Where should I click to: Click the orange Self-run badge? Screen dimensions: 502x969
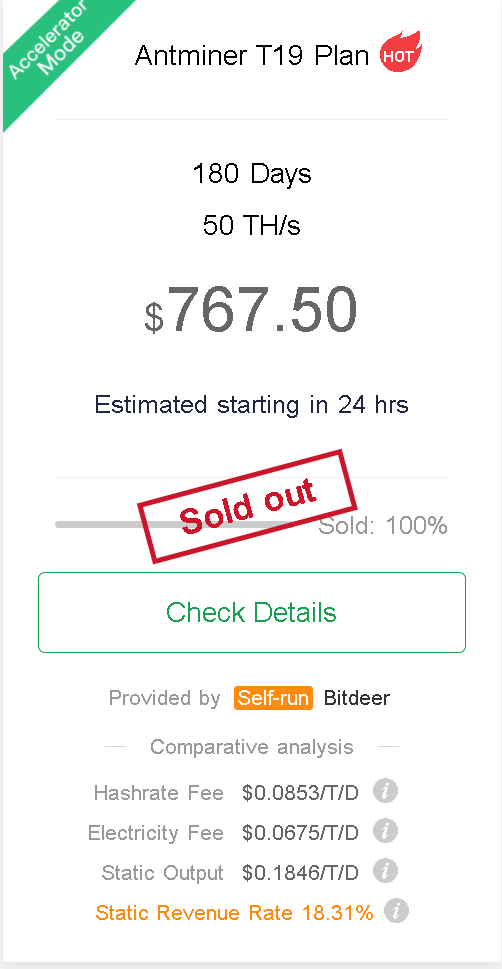(273, 698)
